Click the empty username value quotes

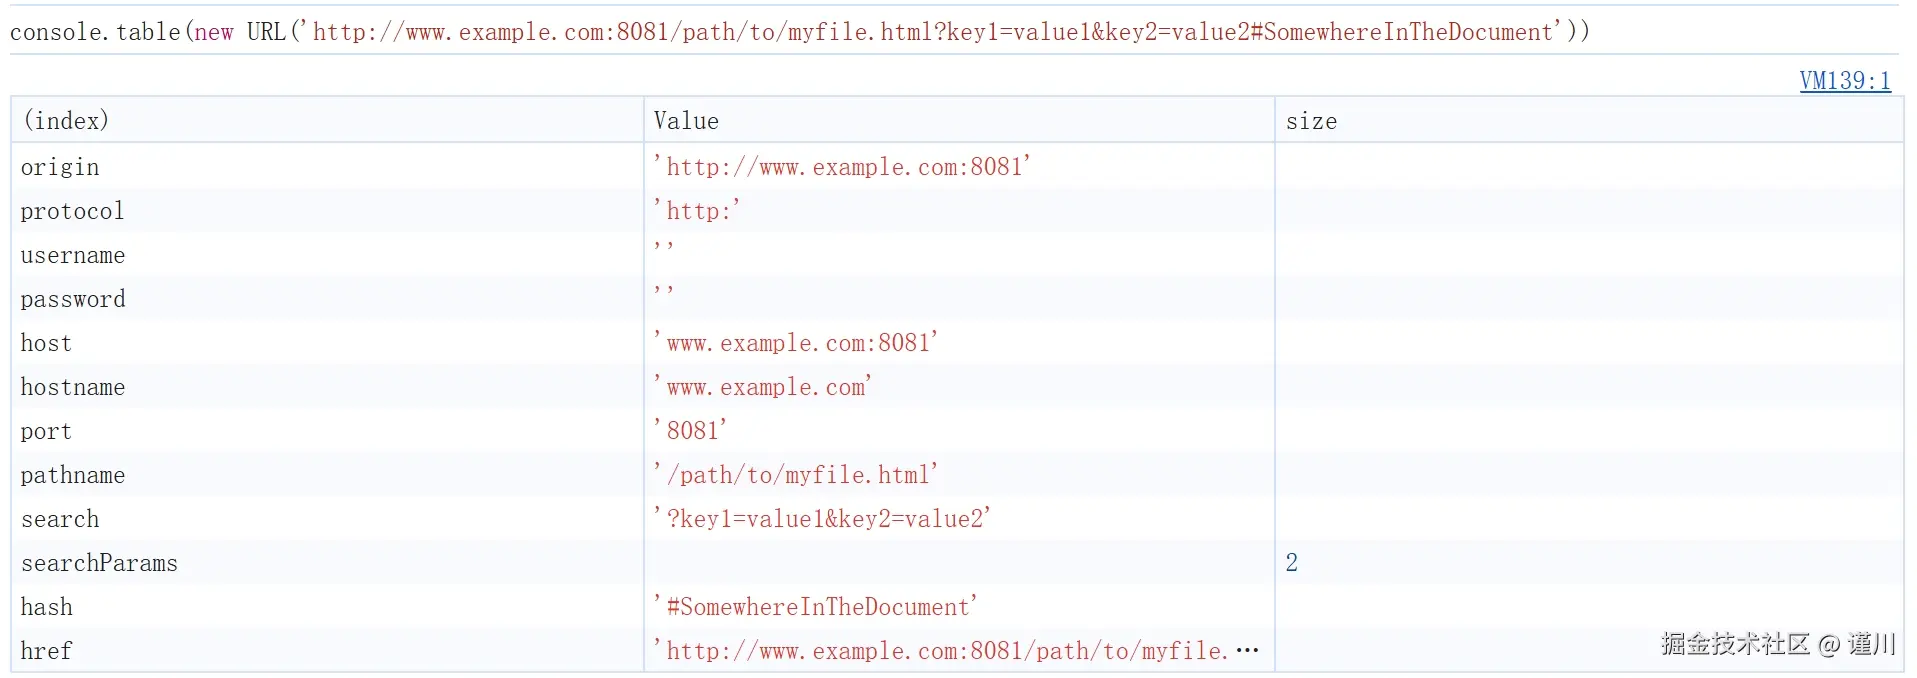tap(664, 246)
